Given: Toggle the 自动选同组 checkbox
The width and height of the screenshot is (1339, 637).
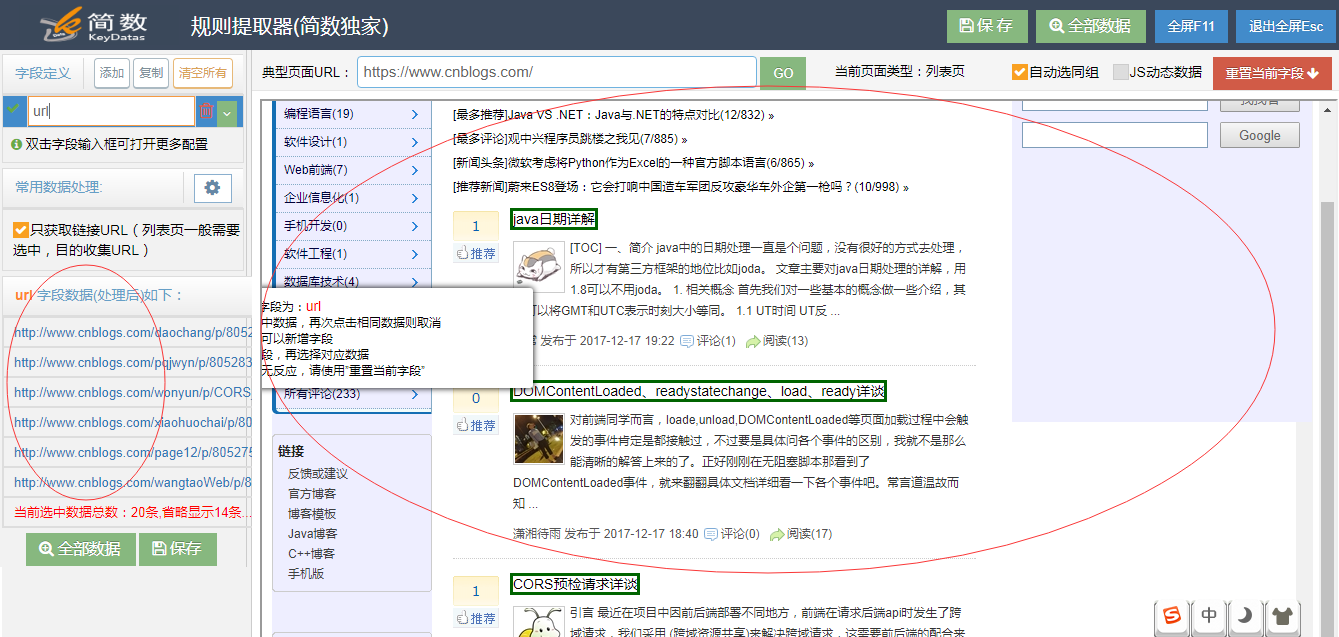Looking at the screenshot, I should 1019,72.
